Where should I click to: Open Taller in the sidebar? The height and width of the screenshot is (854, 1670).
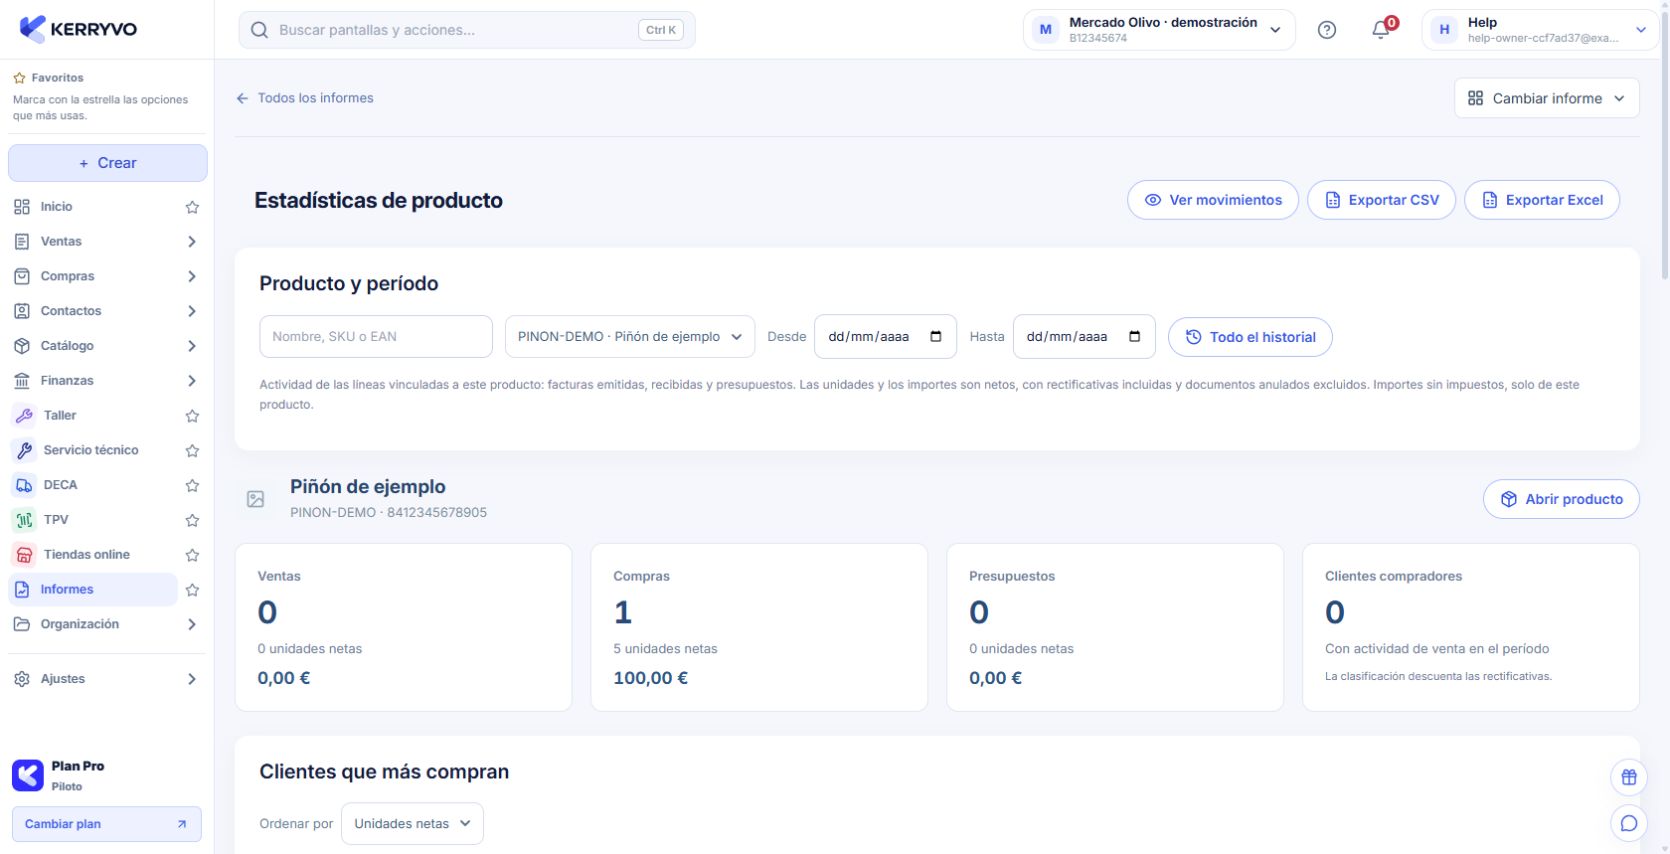[x=93, y=416]
